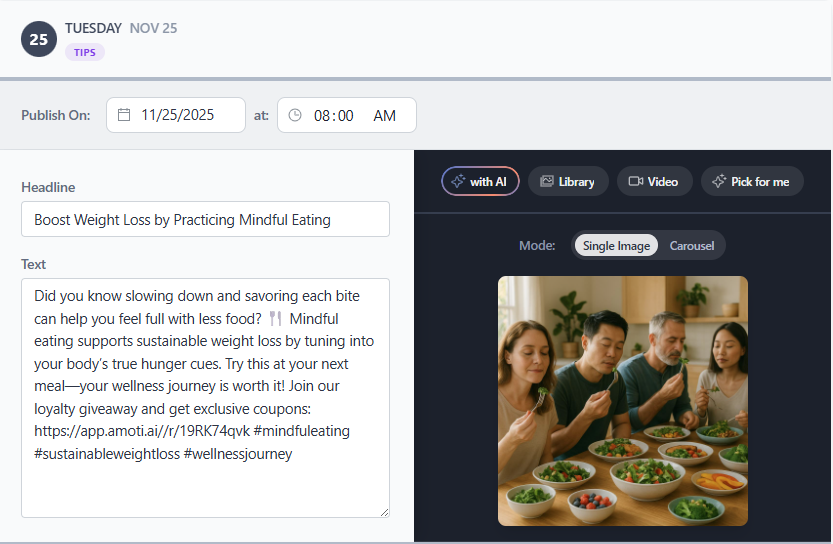Click the TUESDAY NOV 25 date heading
This screenshot has width=833, height=544.
coord(121,28)
